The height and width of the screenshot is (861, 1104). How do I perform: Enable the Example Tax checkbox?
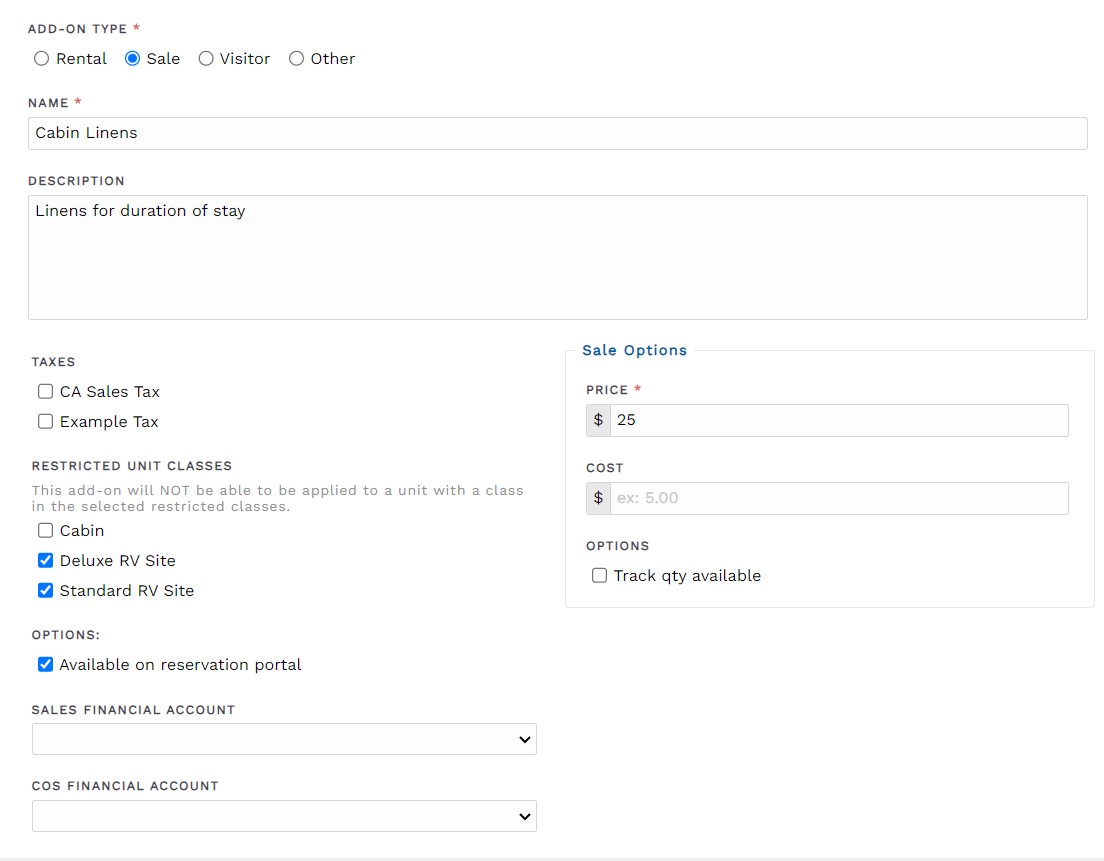tap(45, 422)
